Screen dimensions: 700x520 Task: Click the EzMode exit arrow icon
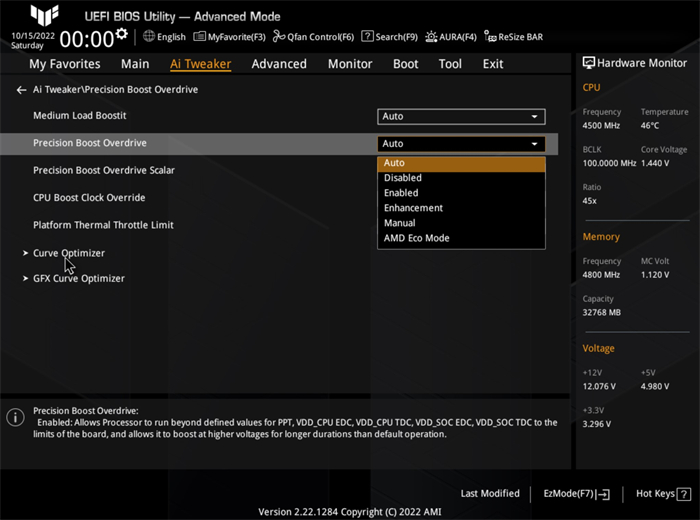(x=603, y=494)
